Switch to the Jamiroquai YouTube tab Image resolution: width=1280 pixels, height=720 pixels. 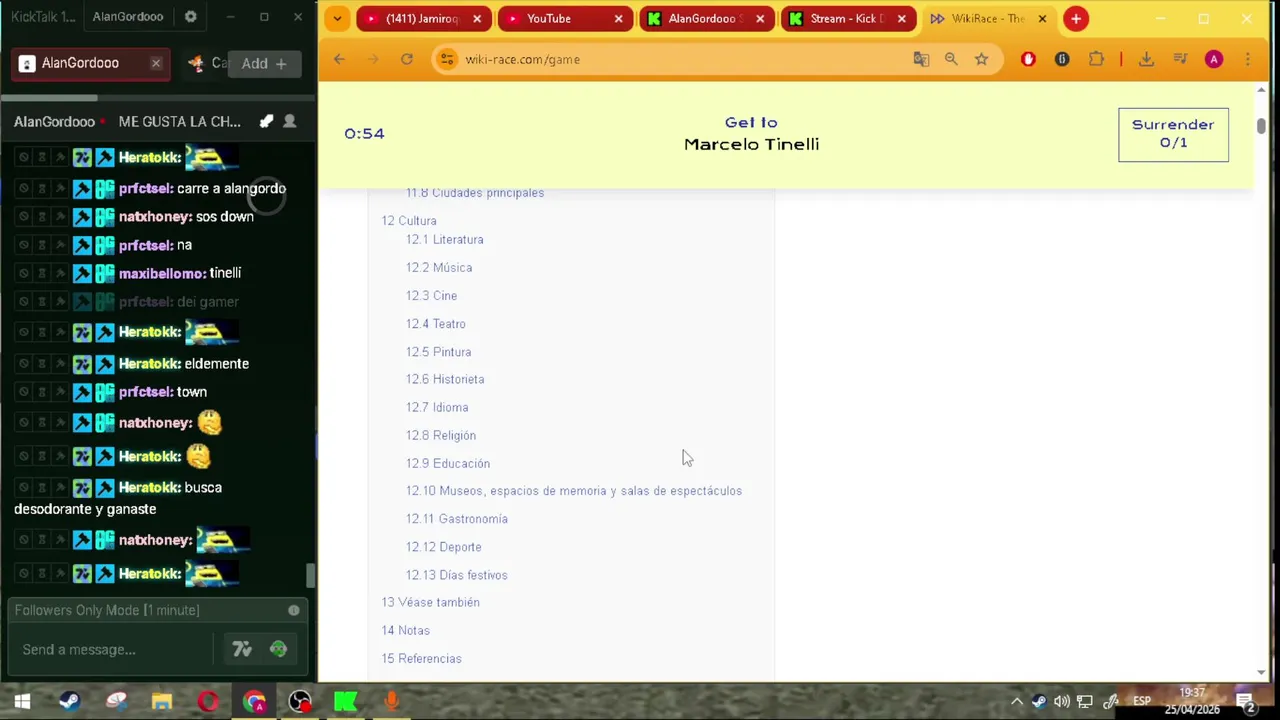[422, 18]
